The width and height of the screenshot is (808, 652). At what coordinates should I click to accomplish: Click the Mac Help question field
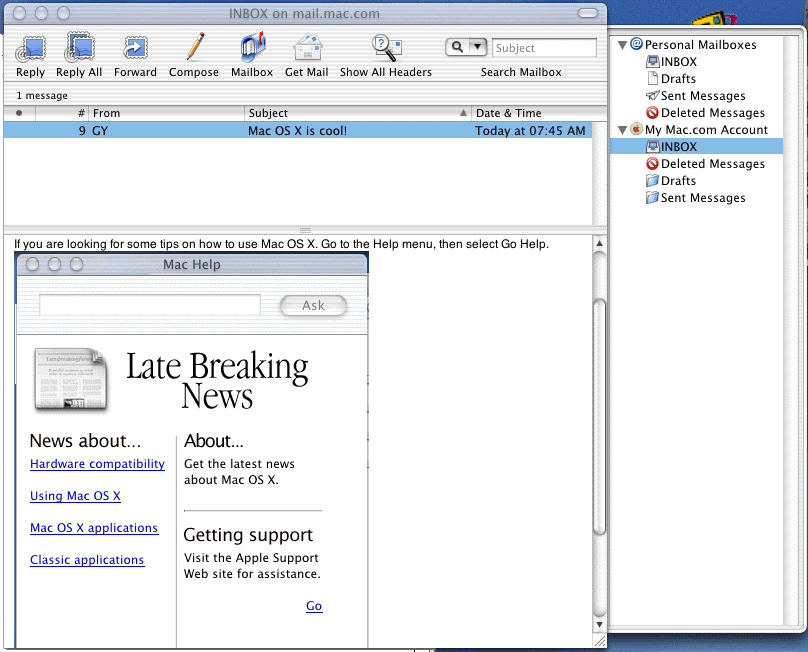coord(150,305)
